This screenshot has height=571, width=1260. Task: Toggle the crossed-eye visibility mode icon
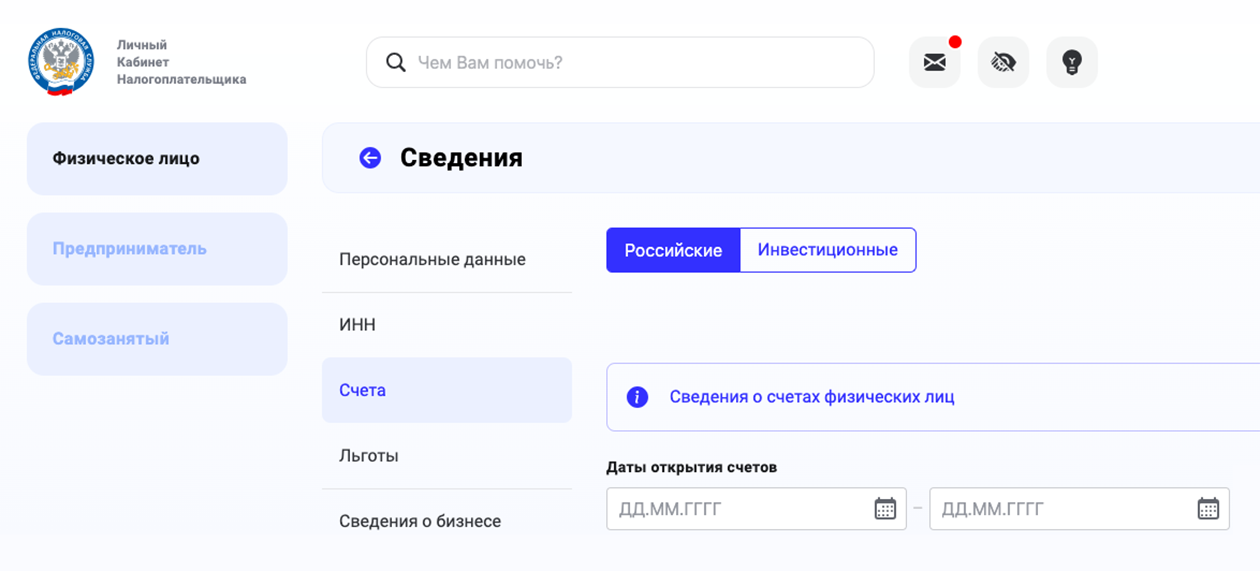1003,63
